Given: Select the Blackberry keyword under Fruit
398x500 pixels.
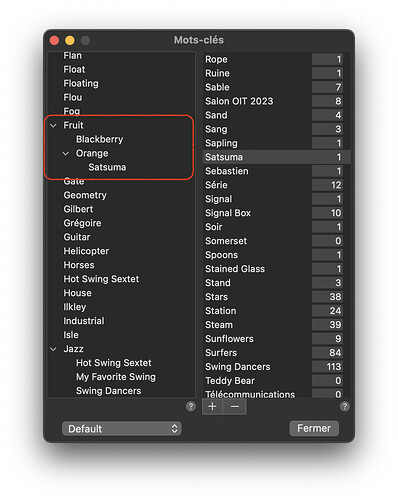Looking at the screenshot, I should tap(99, 139).
